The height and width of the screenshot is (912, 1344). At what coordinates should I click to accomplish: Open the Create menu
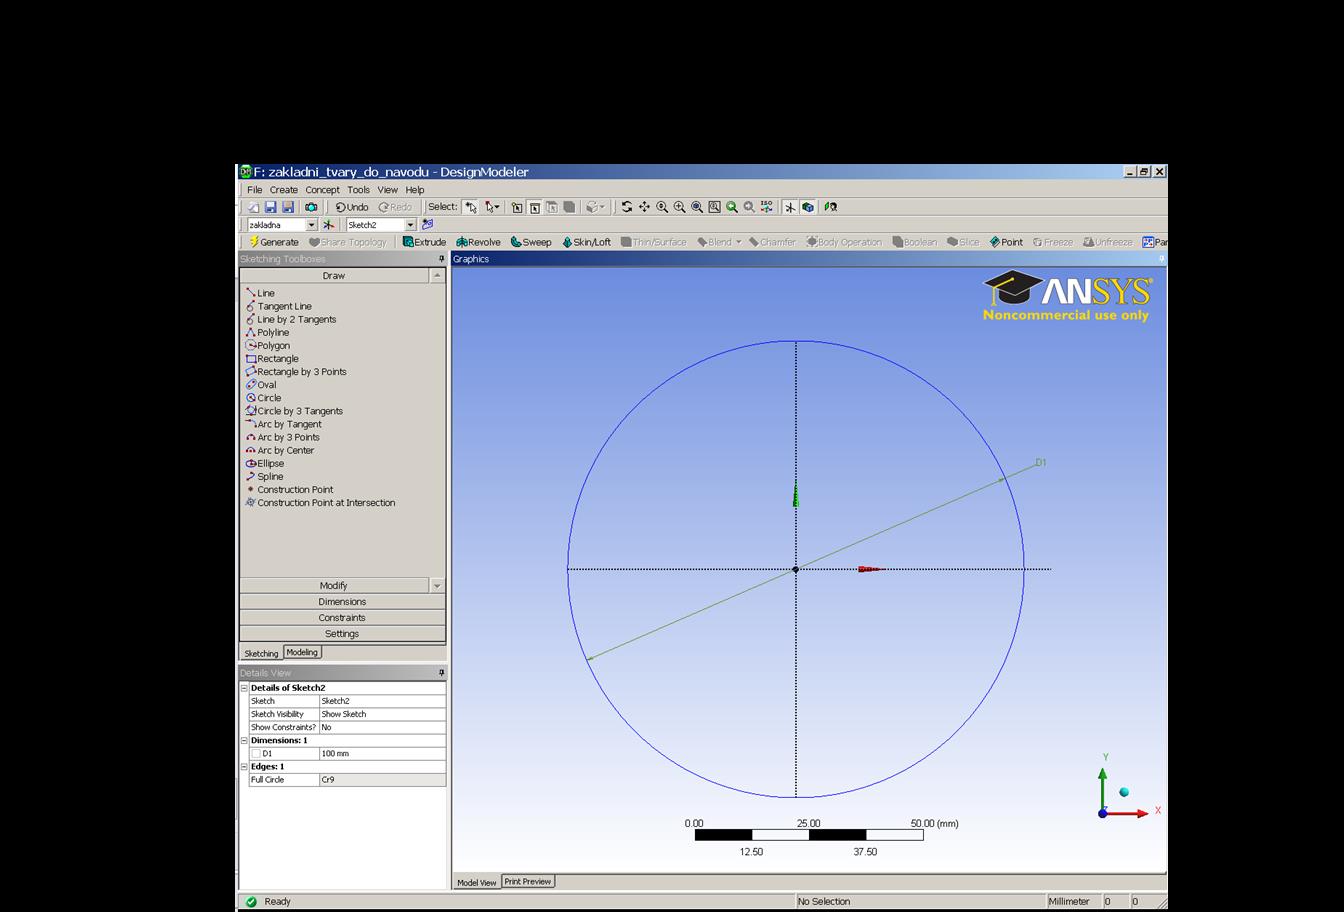[x=283, y=189]
